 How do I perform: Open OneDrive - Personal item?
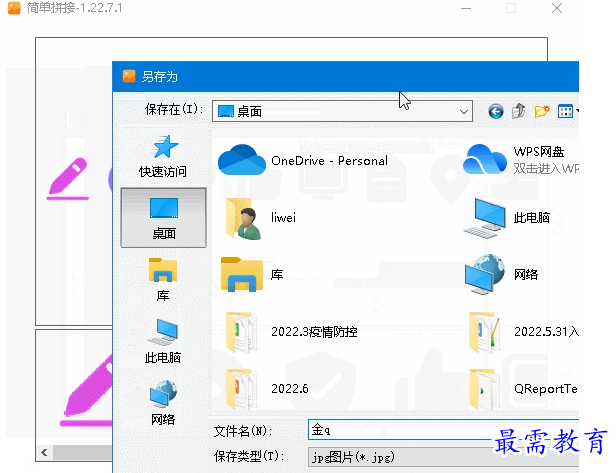click(x=303, y=160)
